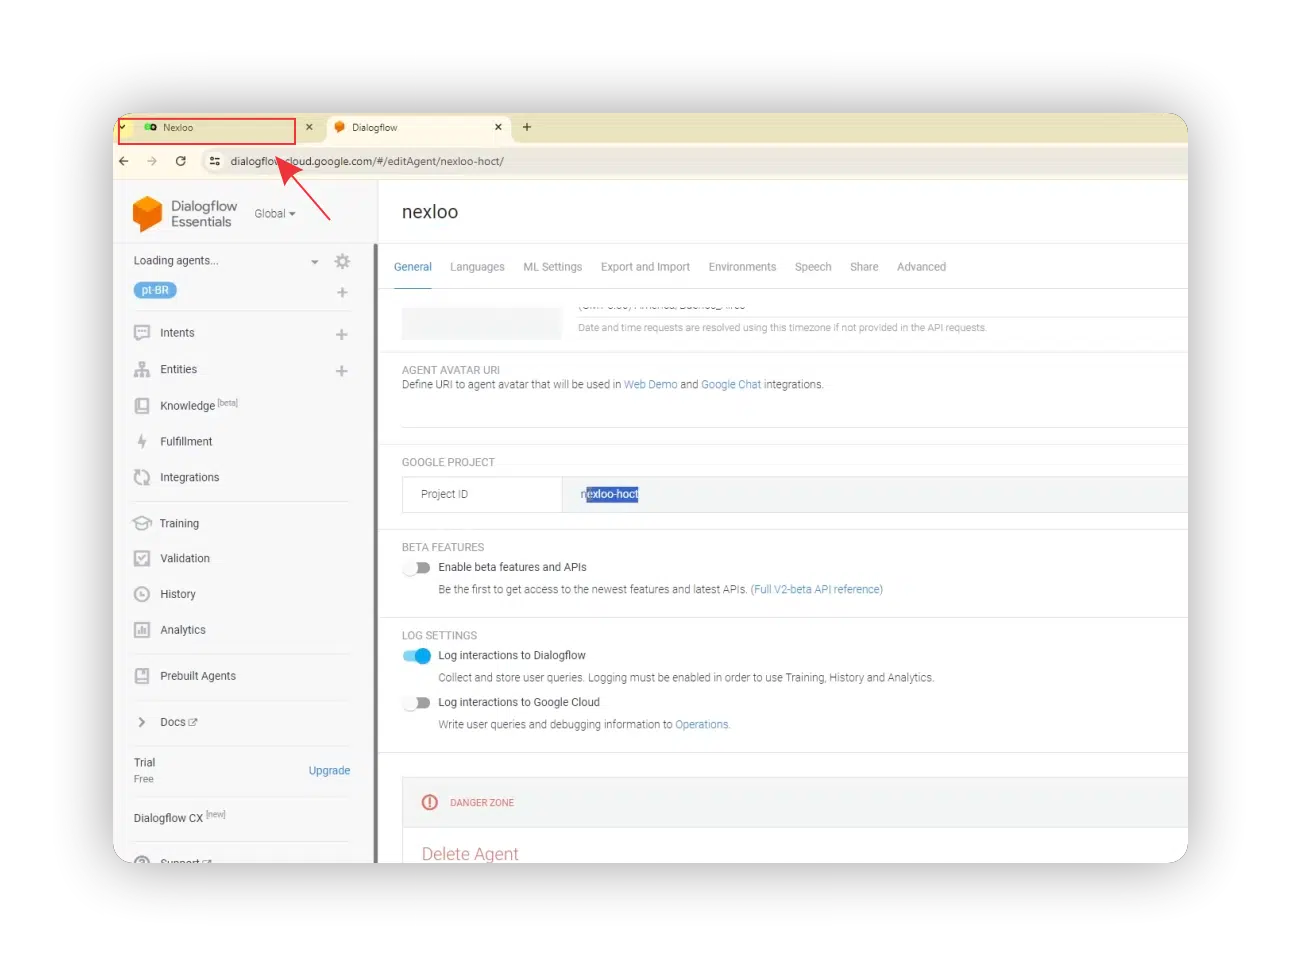Close the Dialogflow browser tab
The image size is (1301, 976).
point(498,127)
